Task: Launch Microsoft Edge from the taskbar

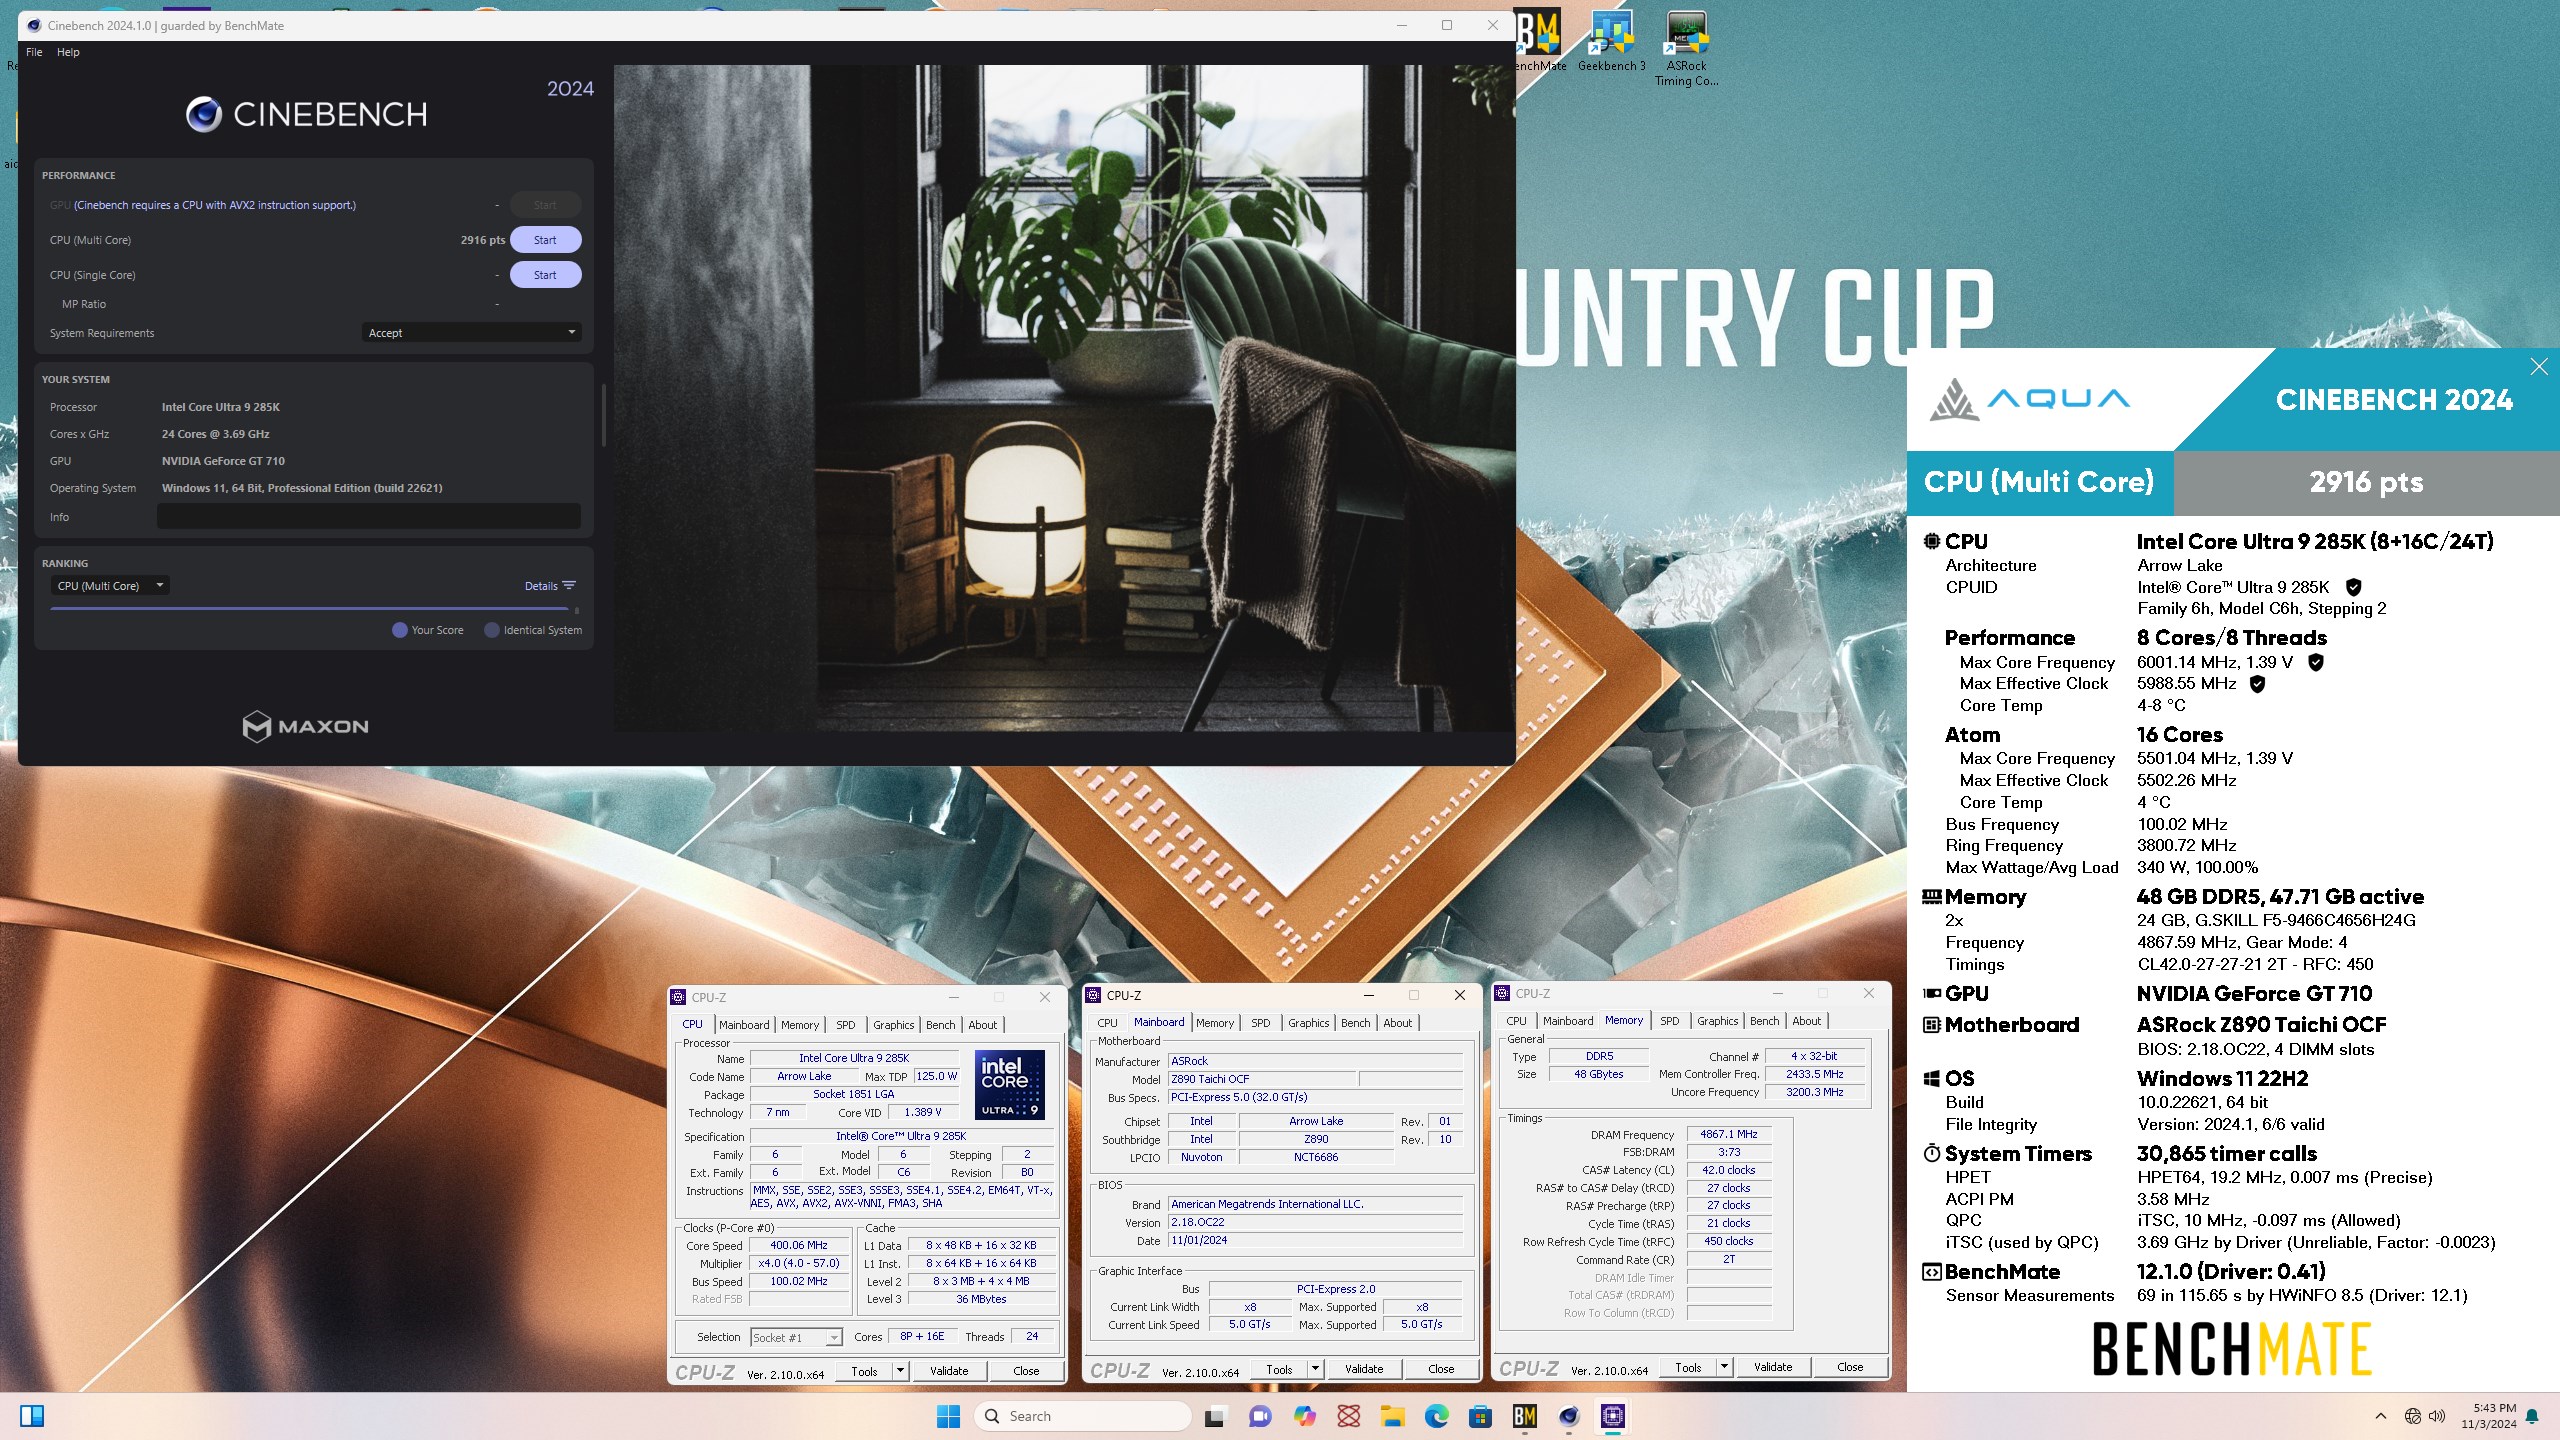Action: click(1436, 1416)
